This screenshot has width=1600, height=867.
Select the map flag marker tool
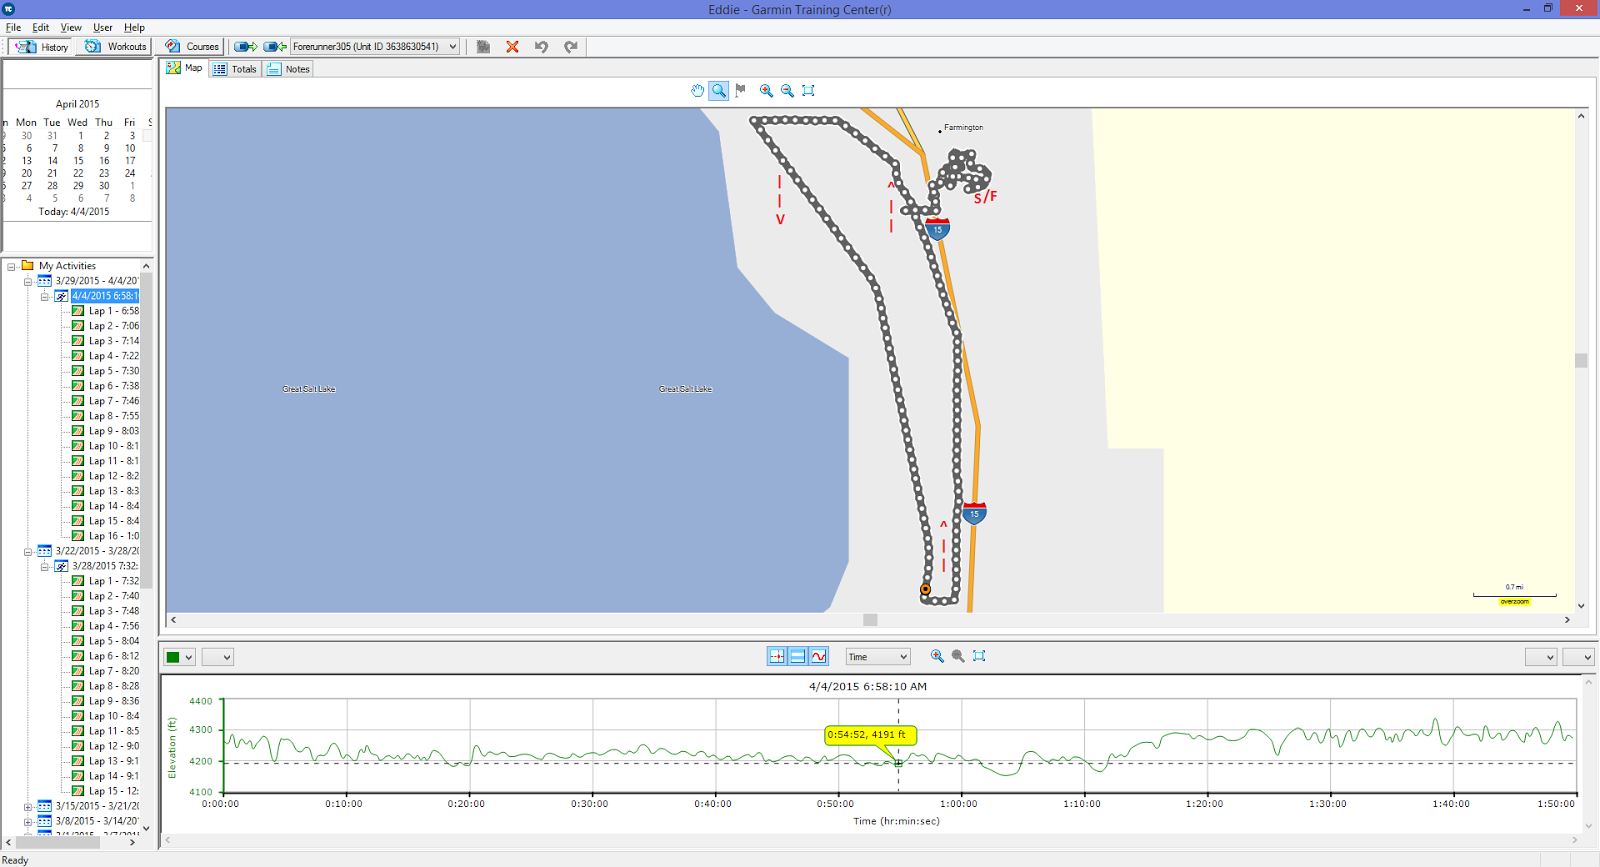click(x=740, y=90)
